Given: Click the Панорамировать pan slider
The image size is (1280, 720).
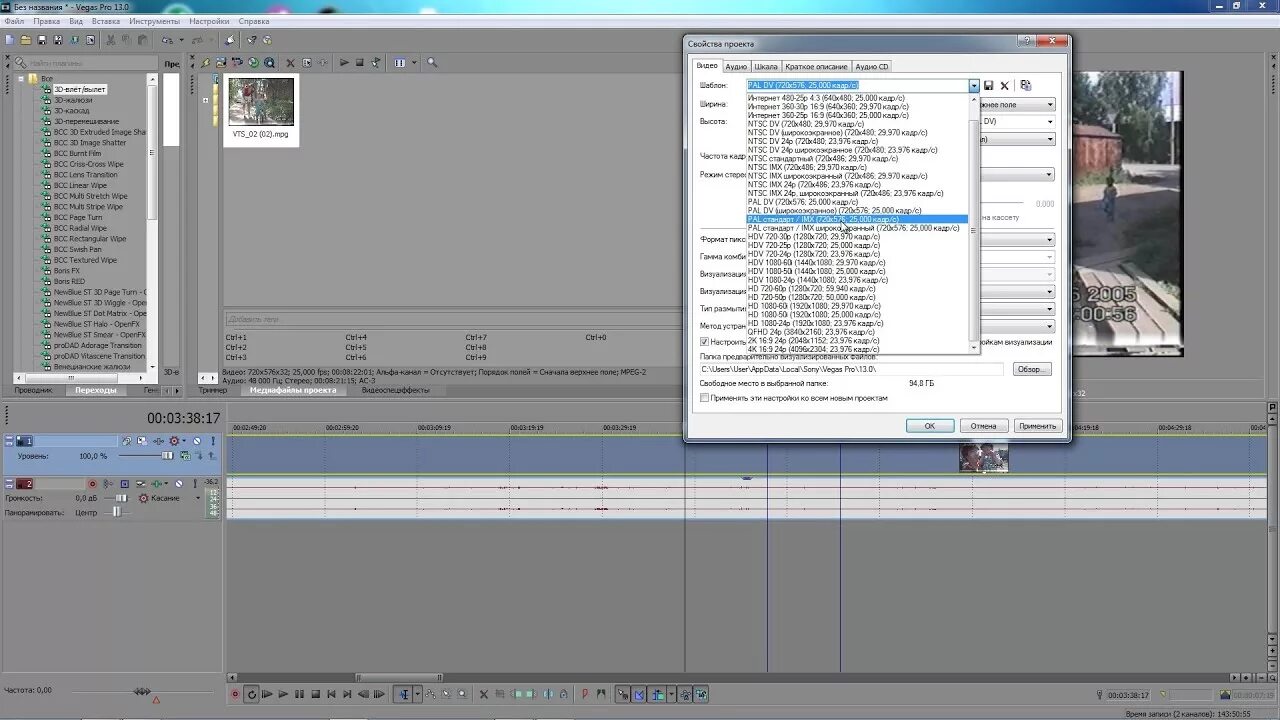Looking at the screenshot, I should point(117,513).
